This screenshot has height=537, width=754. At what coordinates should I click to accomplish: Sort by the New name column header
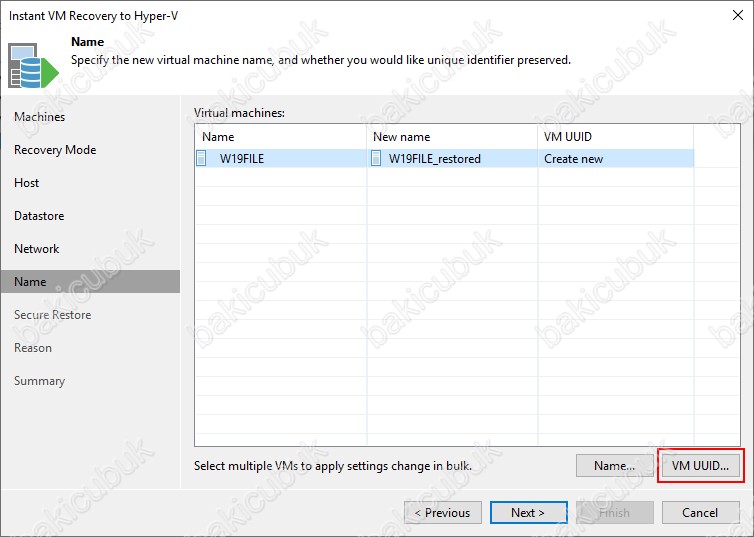point(452,137)
